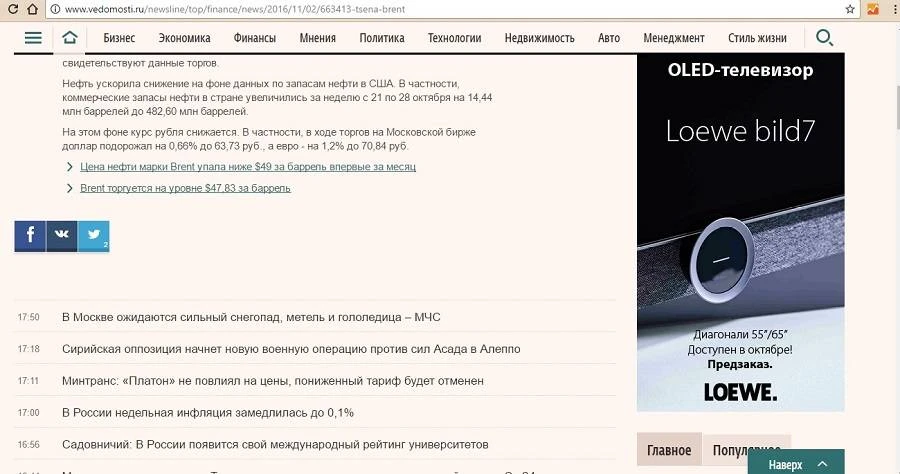The image size is (900, 474).
Task: Open news on Syrian opposition in Aleppo
Action: [291, 349]
